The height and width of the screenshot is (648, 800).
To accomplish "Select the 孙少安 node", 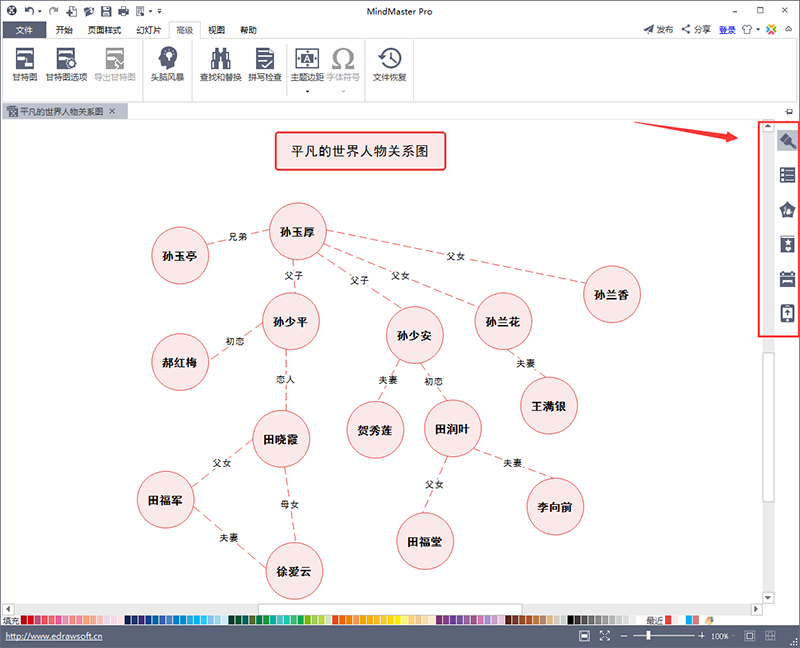I will [414, 335].
